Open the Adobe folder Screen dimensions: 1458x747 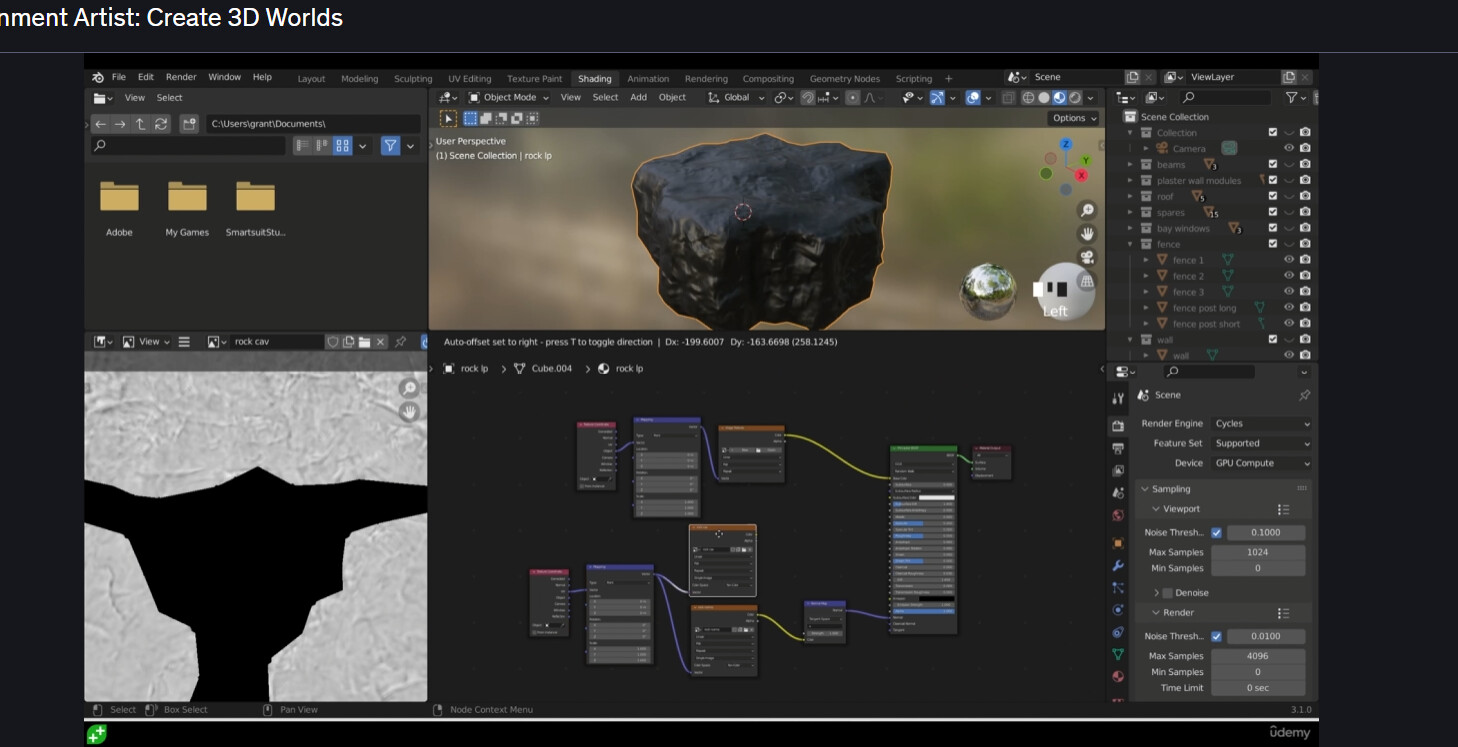[119, 208]
